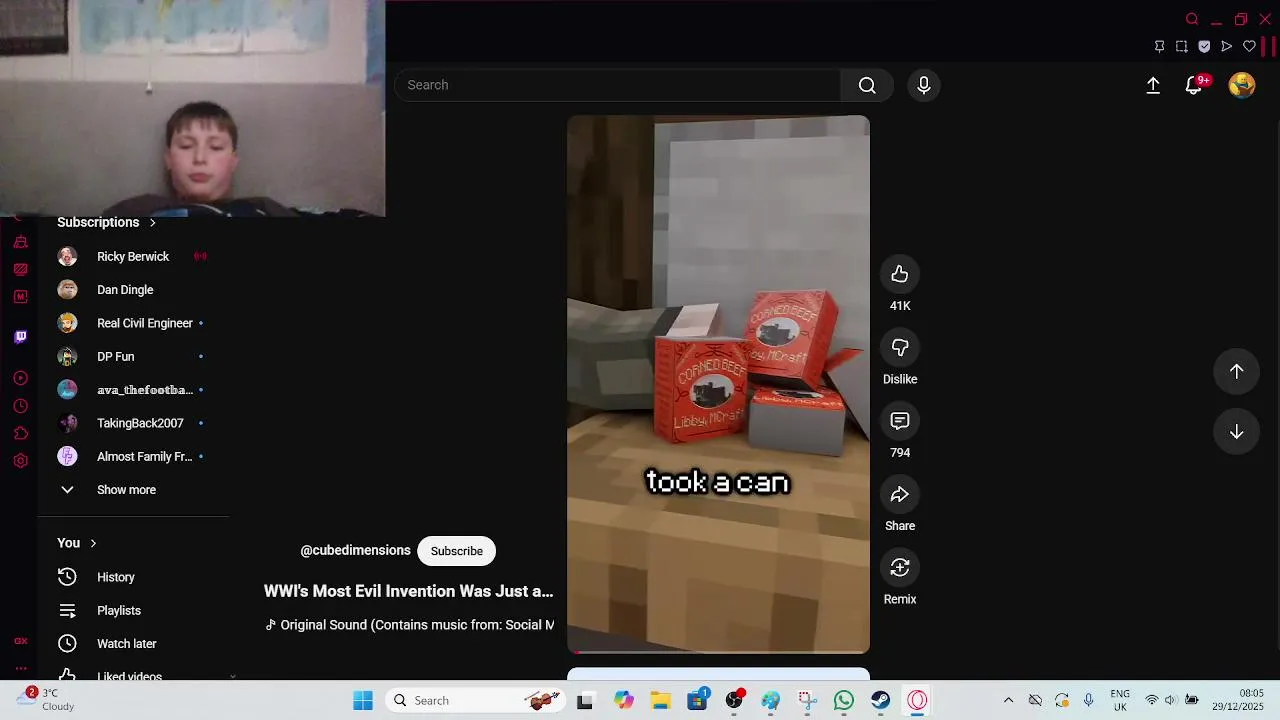1280x720 pixels.
Task: Show hidden system tray icons chevron
Action: [x=1008, y=700]
